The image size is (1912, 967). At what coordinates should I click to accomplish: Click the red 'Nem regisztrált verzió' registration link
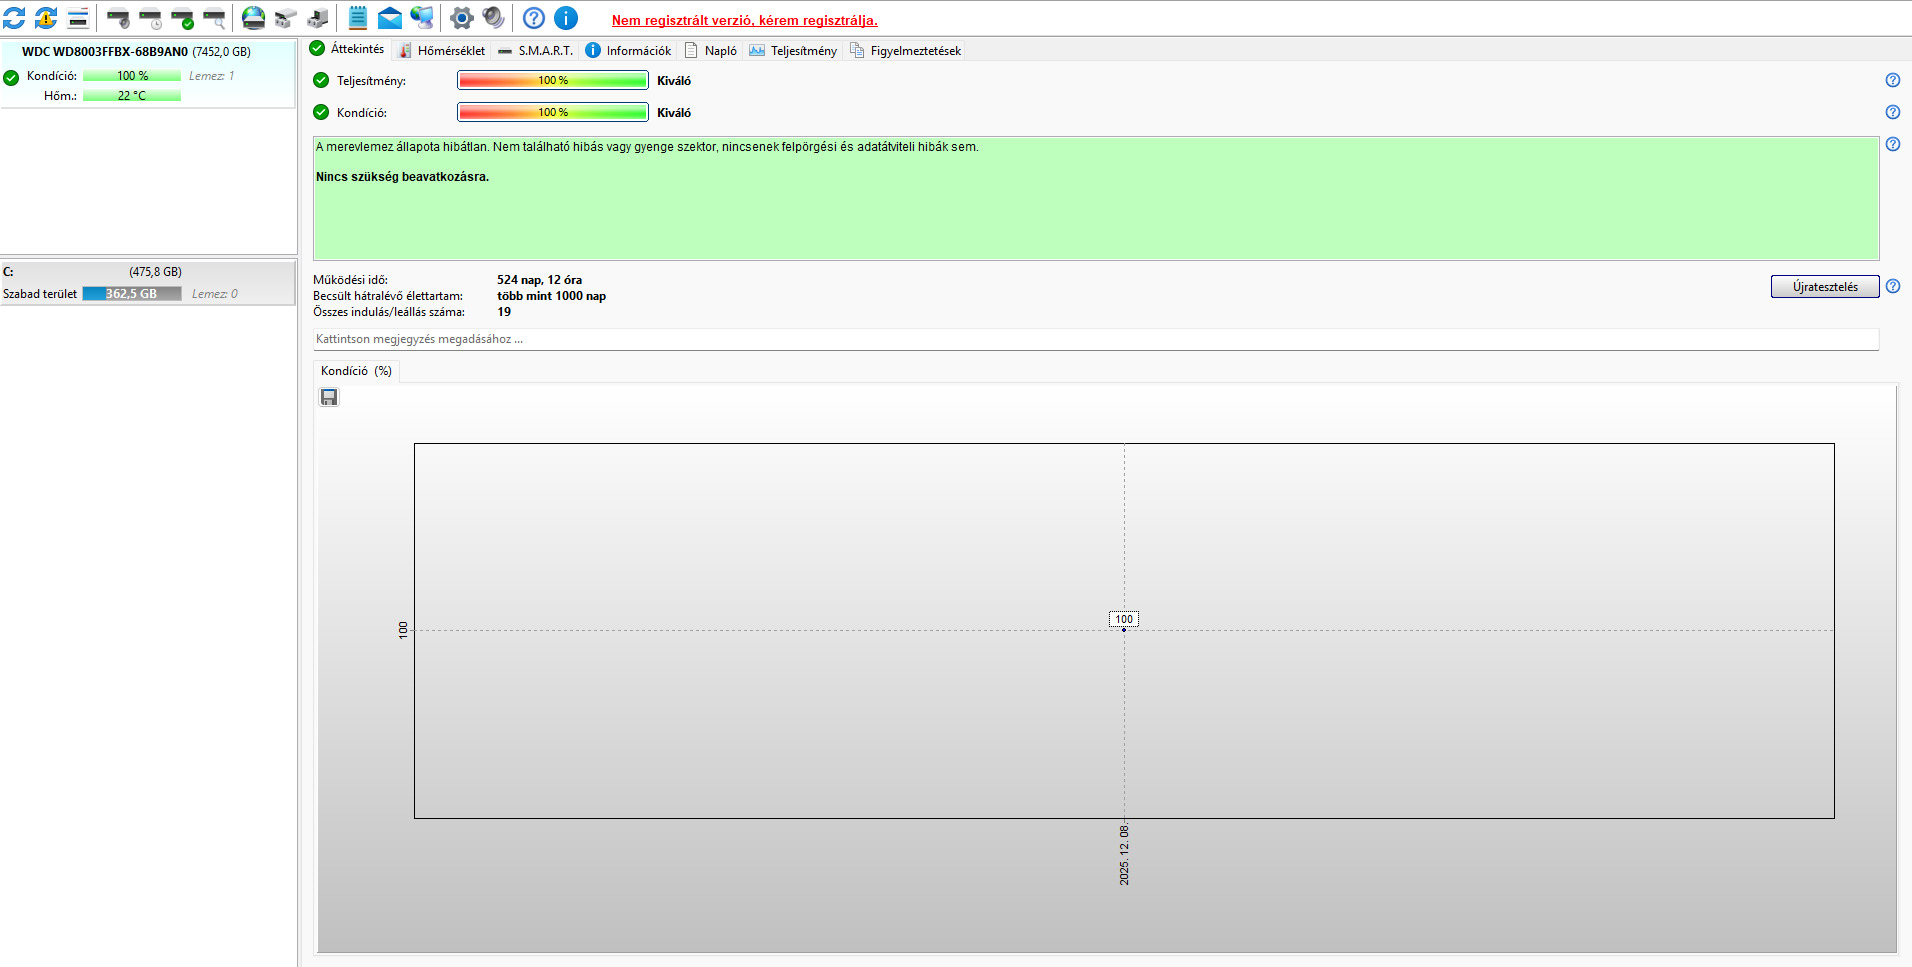745,20
